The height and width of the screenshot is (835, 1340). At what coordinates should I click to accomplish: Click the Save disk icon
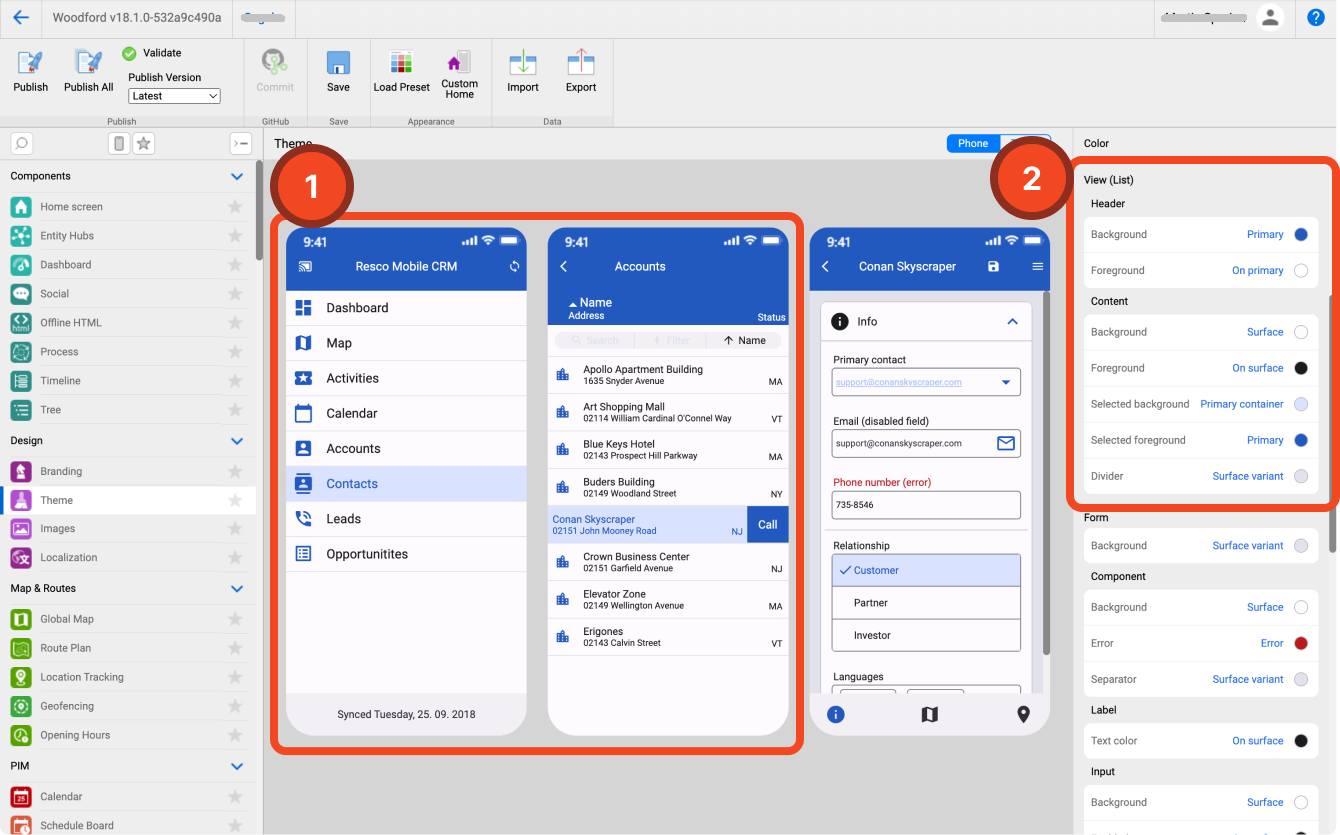(x=339, y=63)
